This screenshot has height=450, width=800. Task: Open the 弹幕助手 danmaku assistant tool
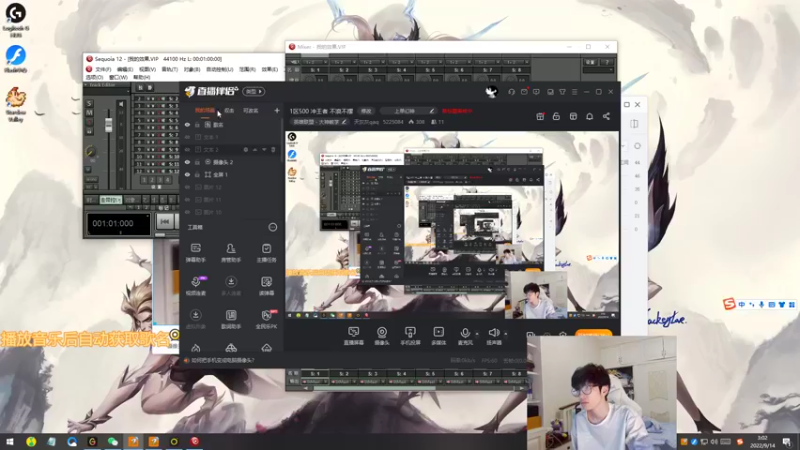195,253
